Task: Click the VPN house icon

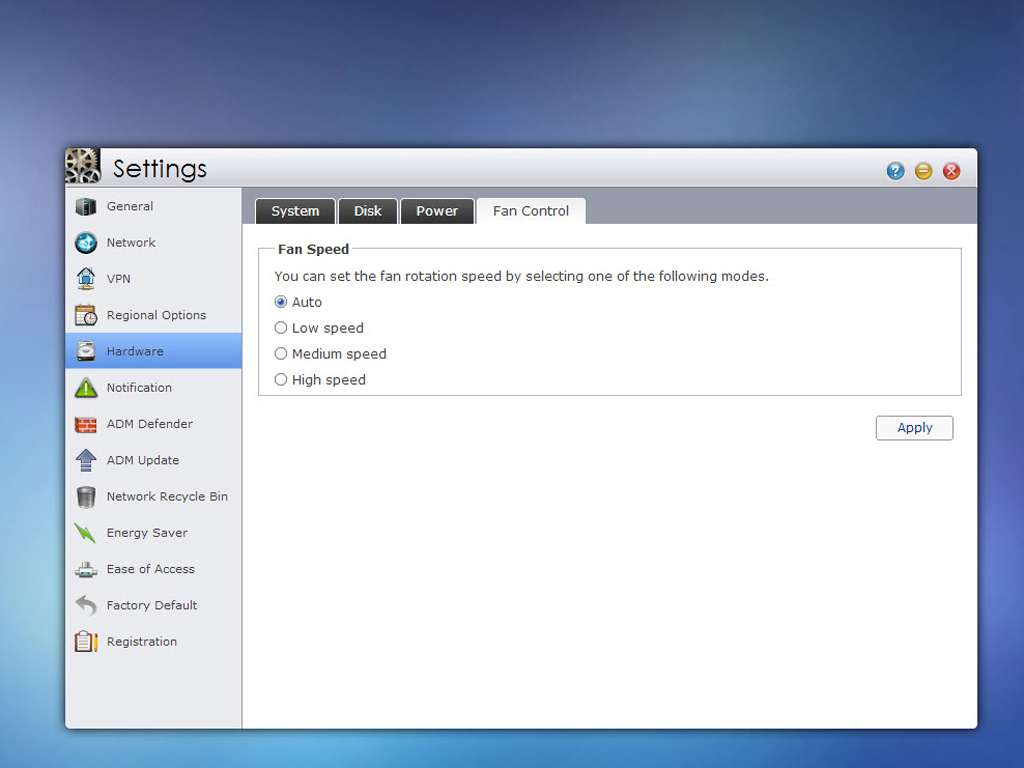Action: (86, 279)
